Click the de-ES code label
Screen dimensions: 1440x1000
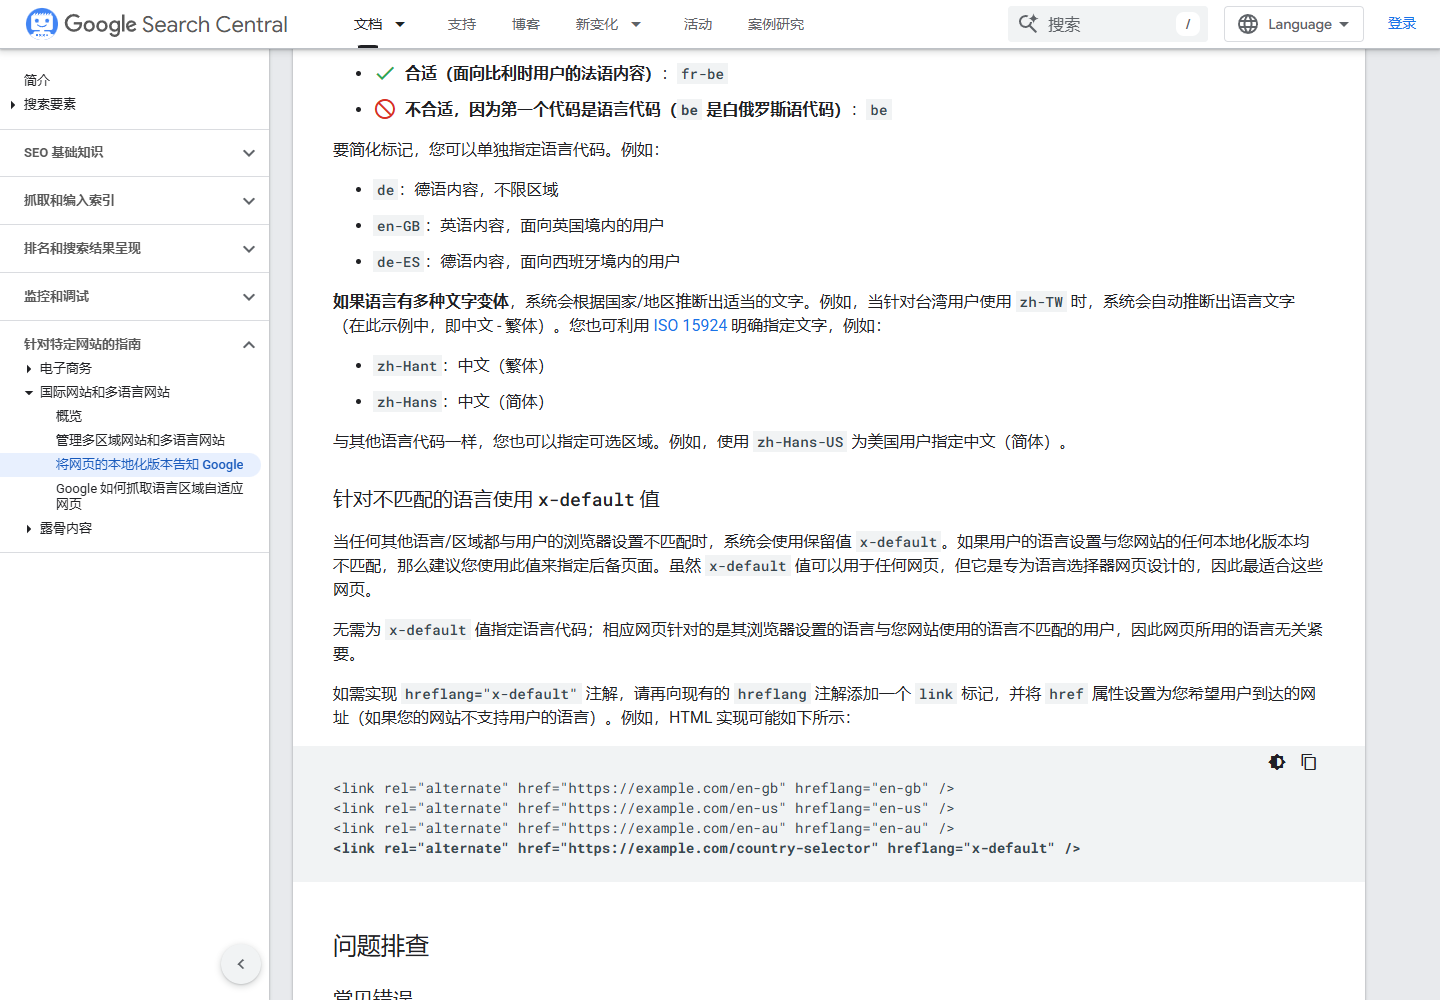pyautogui.click(x=398, y=263)
